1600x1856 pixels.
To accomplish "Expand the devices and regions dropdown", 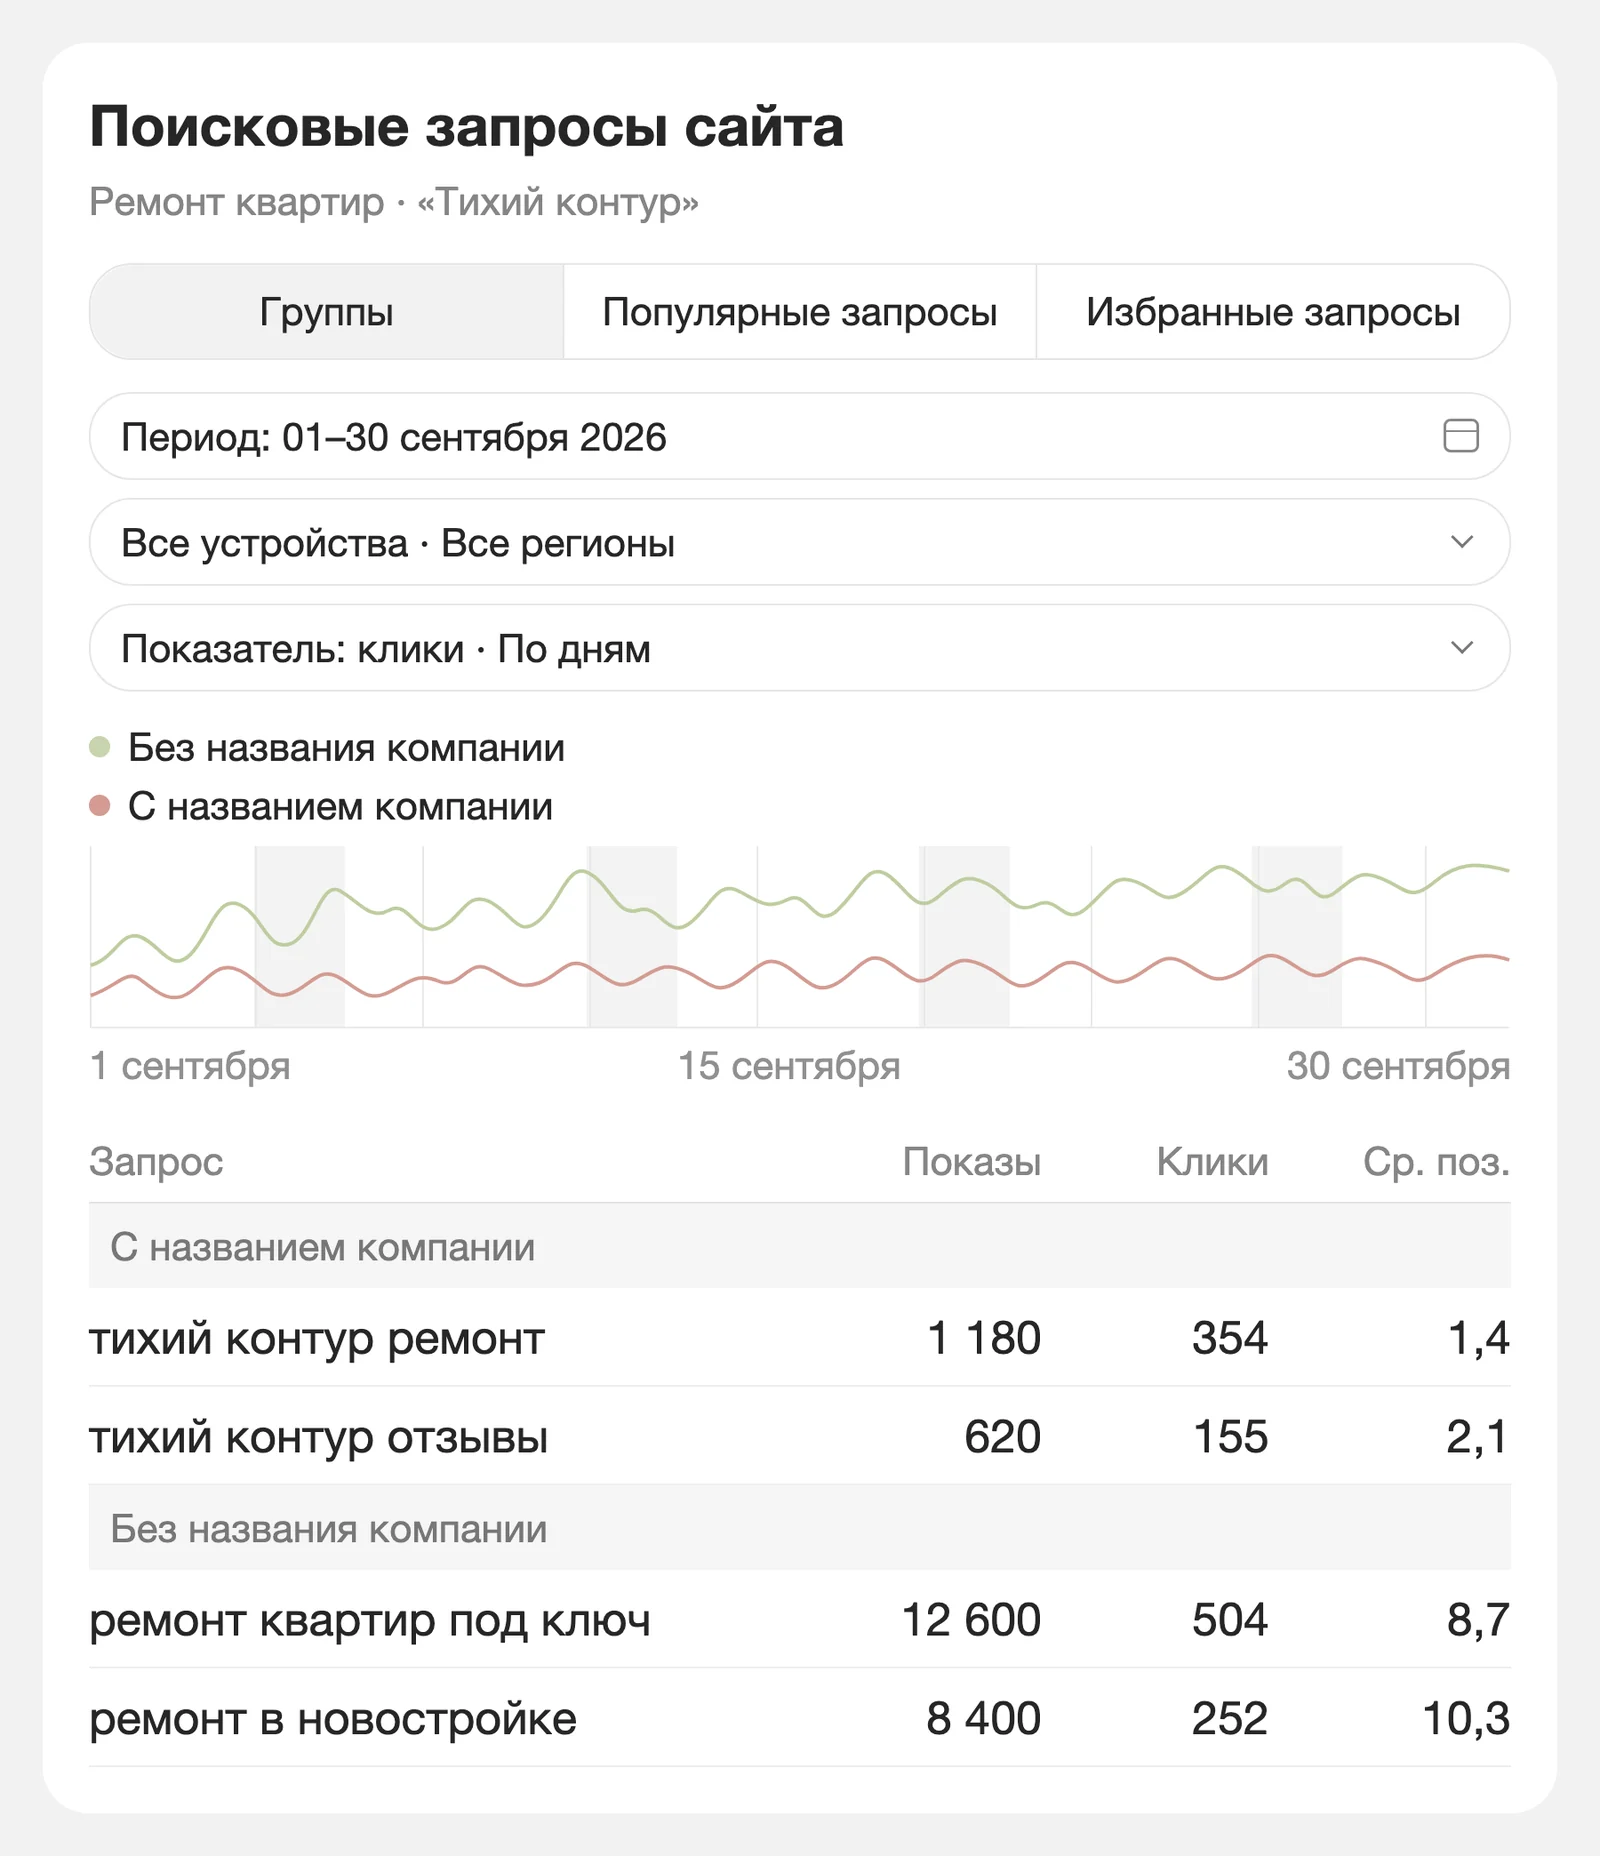I will click(x=800, y=542).
